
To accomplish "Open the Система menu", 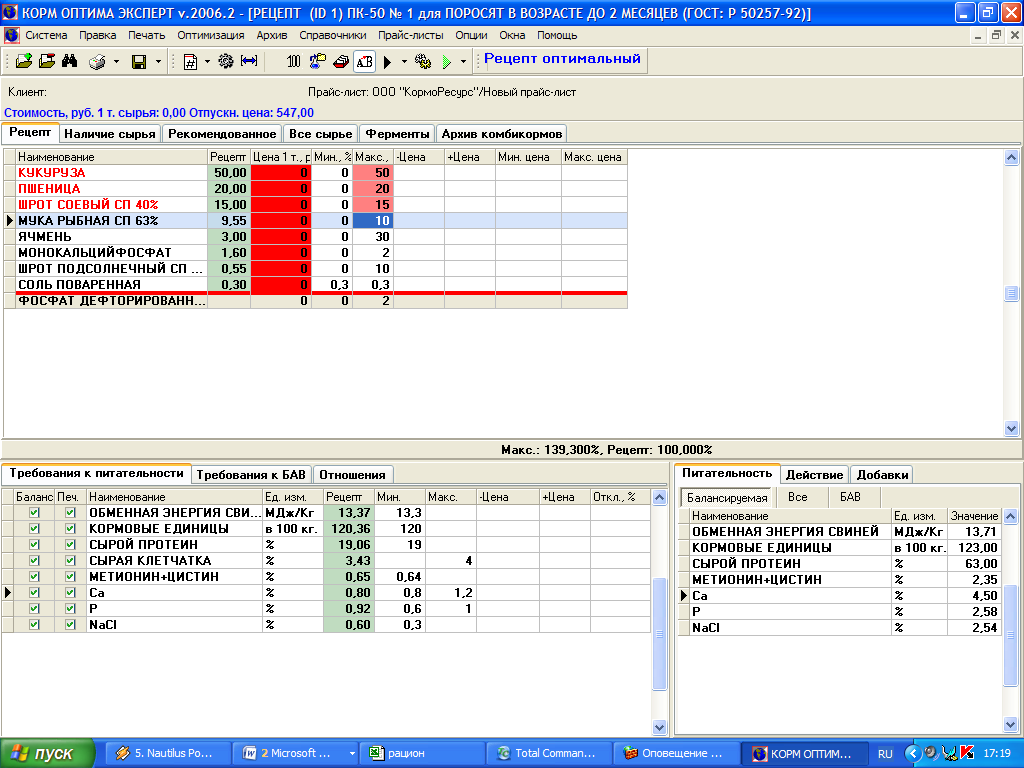I will tap(46, 35).
